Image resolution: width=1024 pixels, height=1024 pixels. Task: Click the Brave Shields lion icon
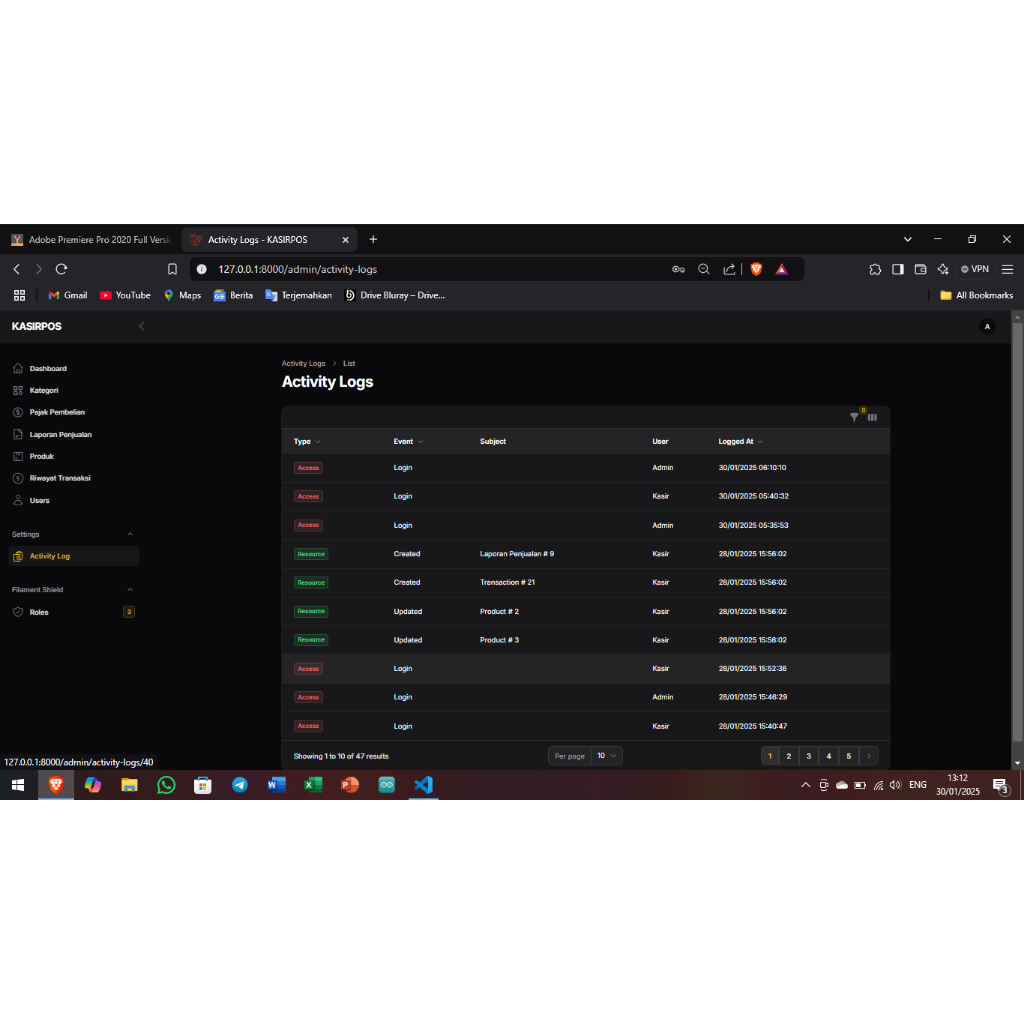click(x=756, y=269)
